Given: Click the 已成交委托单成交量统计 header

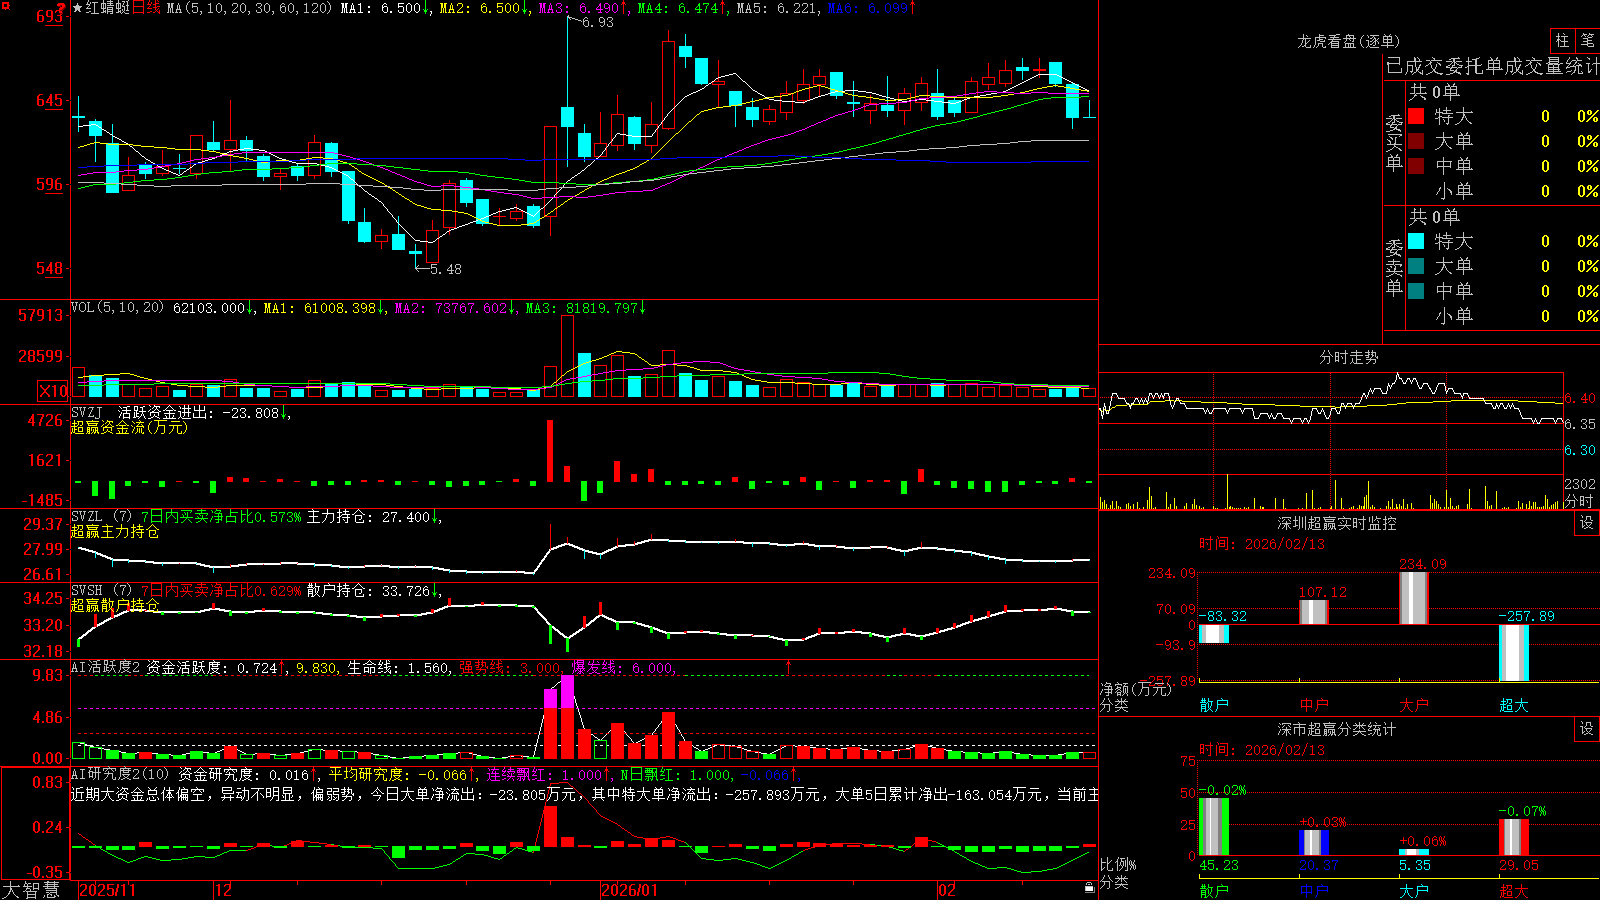Looking at the screenshot, I should point(1492,66).
